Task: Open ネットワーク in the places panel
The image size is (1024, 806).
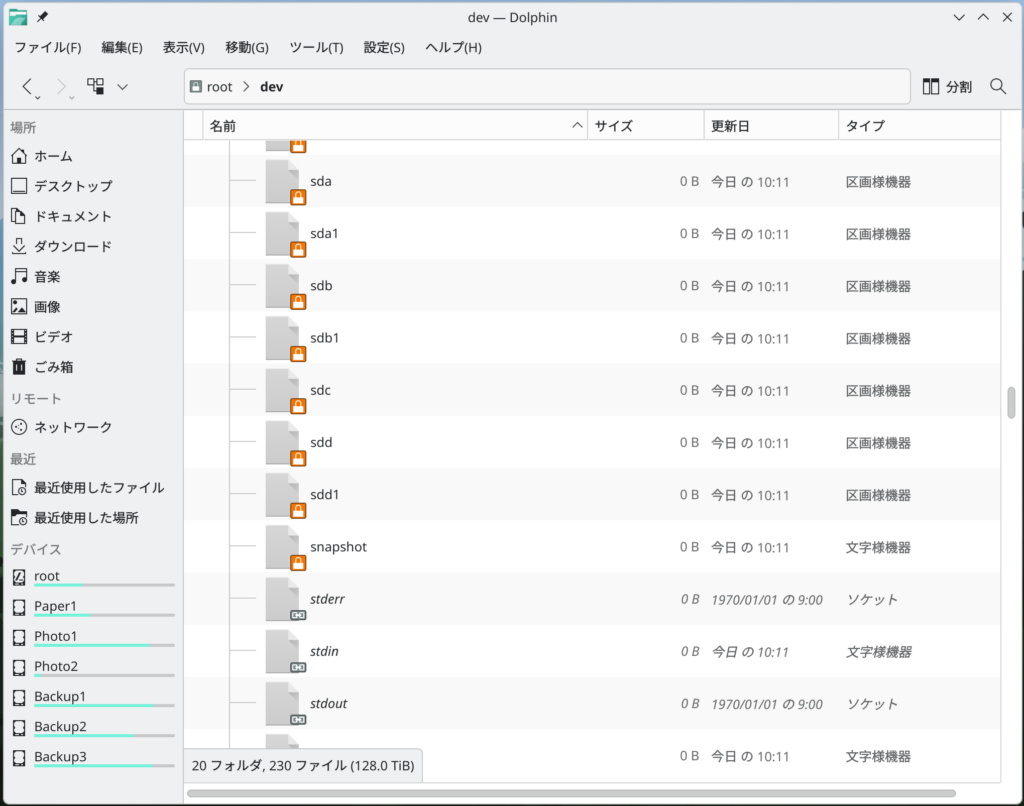Action: pos(72,427)
